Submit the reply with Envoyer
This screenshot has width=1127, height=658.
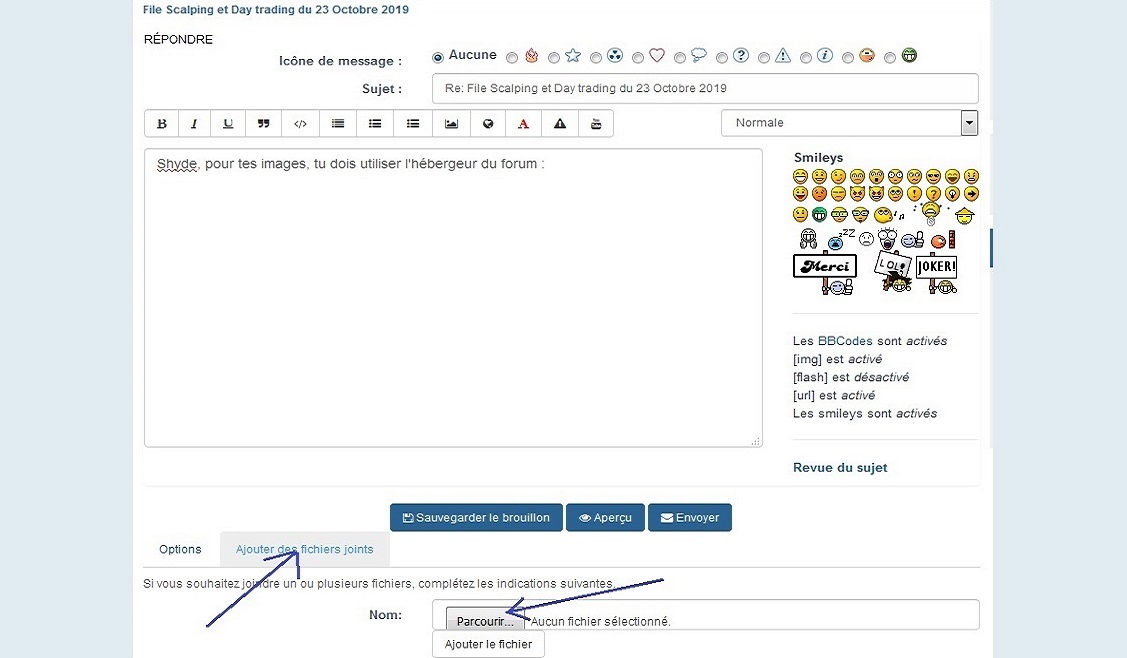click(x=690, y=518)
